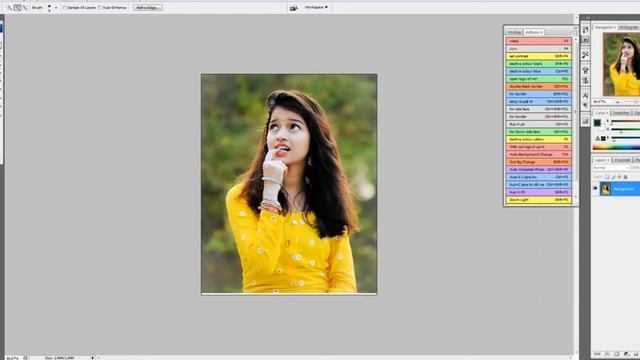Switch to the Color tab
Image resolution: width=640 pixels, height=360 pixels.
coord(601,113)
